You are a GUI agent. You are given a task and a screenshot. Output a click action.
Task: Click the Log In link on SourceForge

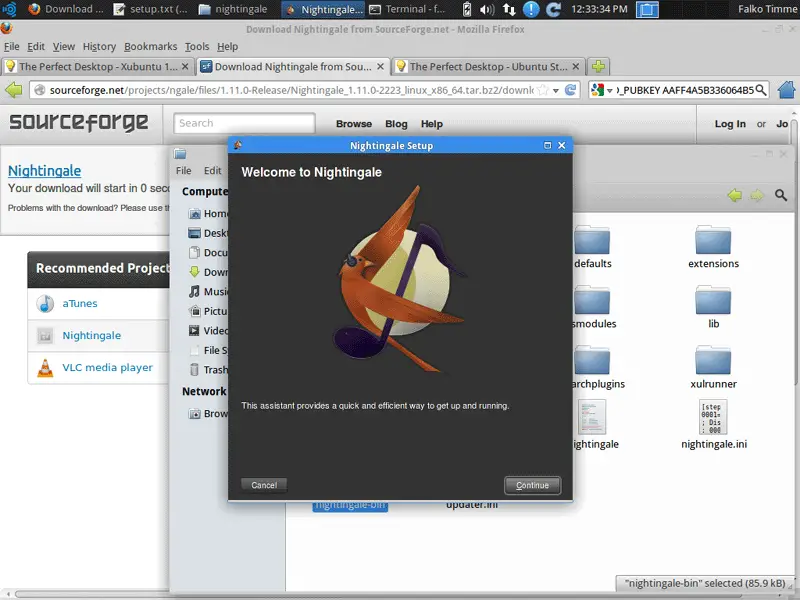[730, 124]
